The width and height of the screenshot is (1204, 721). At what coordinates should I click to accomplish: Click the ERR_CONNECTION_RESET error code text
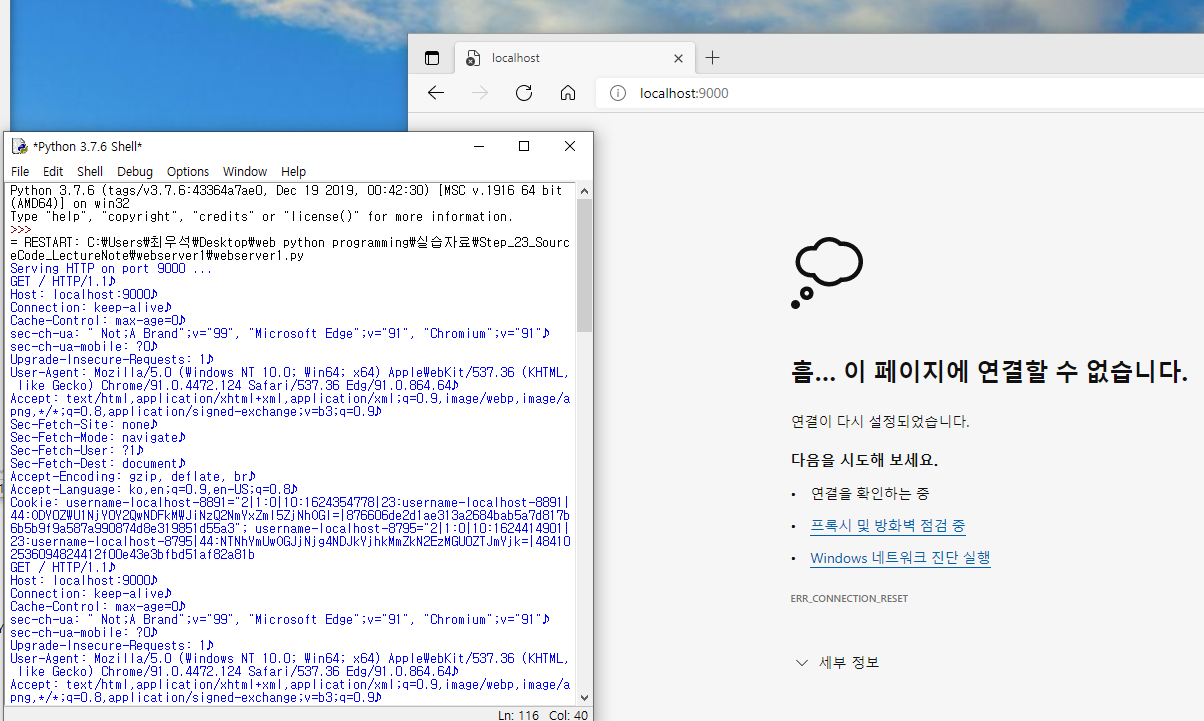click(x=849, y=598)
